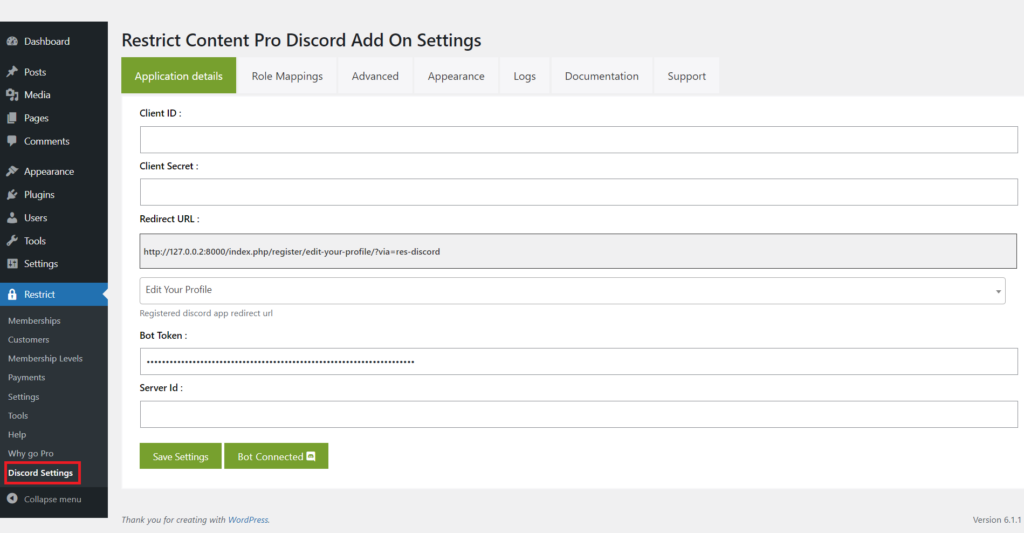
Task: Click the Comments bubble icon
Action: [12, 141]
